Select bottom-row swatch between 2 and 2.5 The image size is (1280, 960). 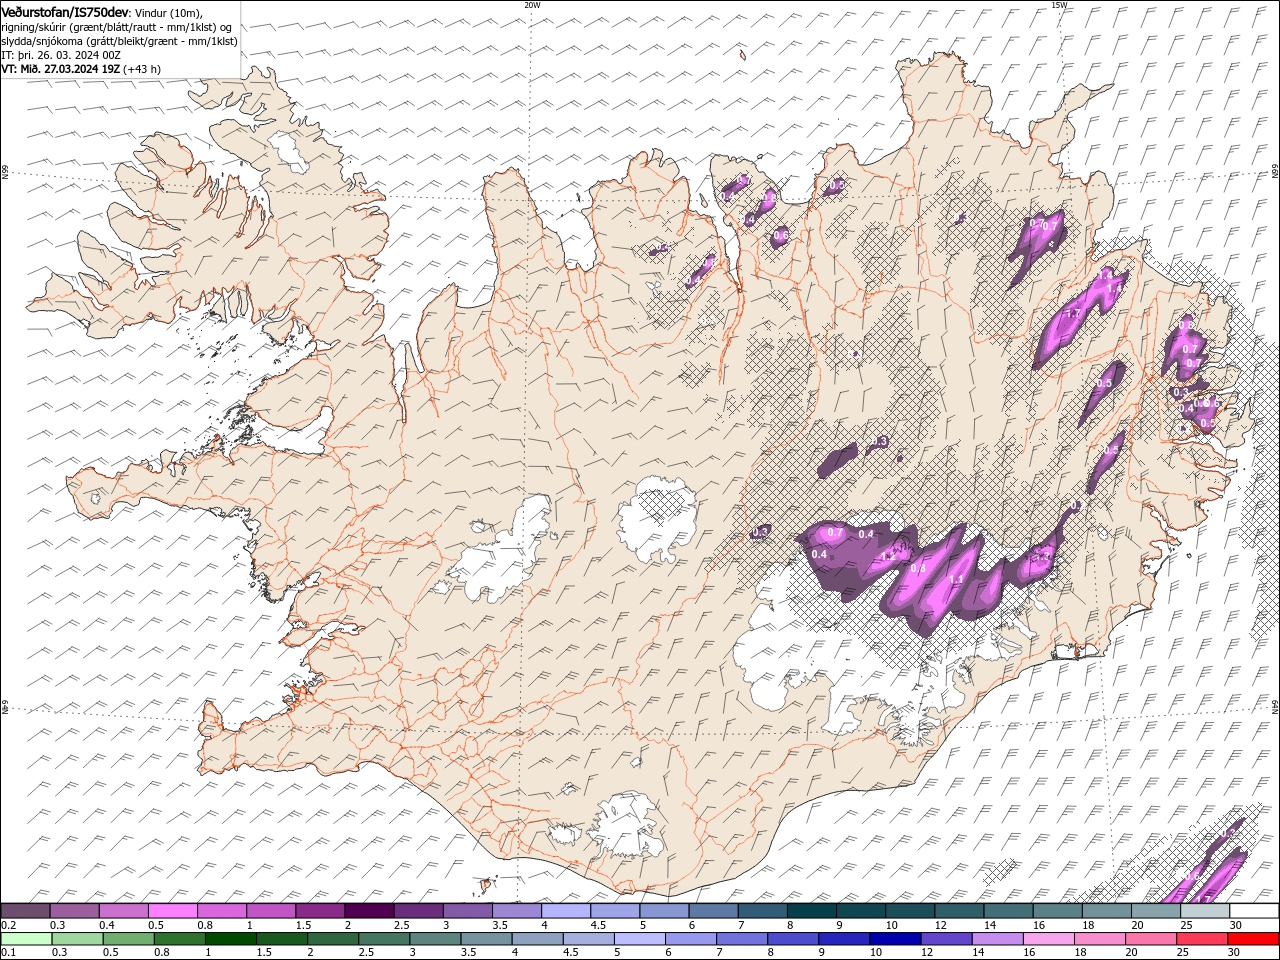(x=333, y=938)
